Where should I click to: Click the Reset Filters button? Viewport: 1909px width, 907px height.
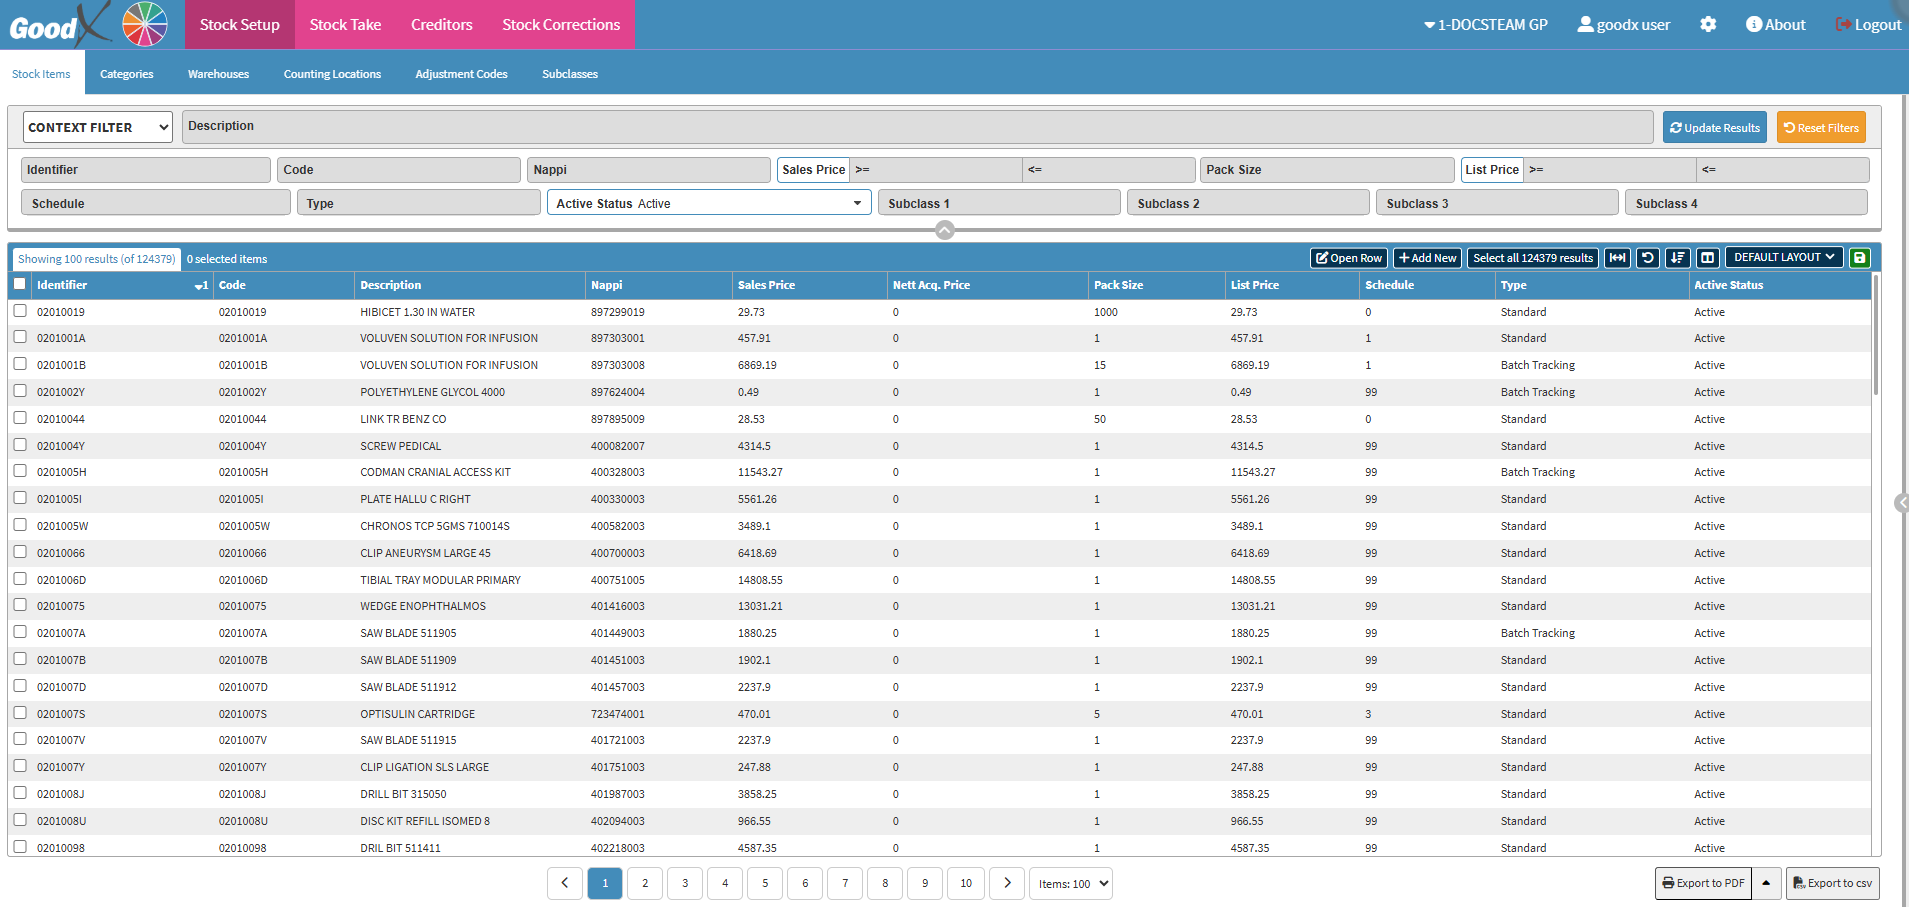coord(1820,128)
